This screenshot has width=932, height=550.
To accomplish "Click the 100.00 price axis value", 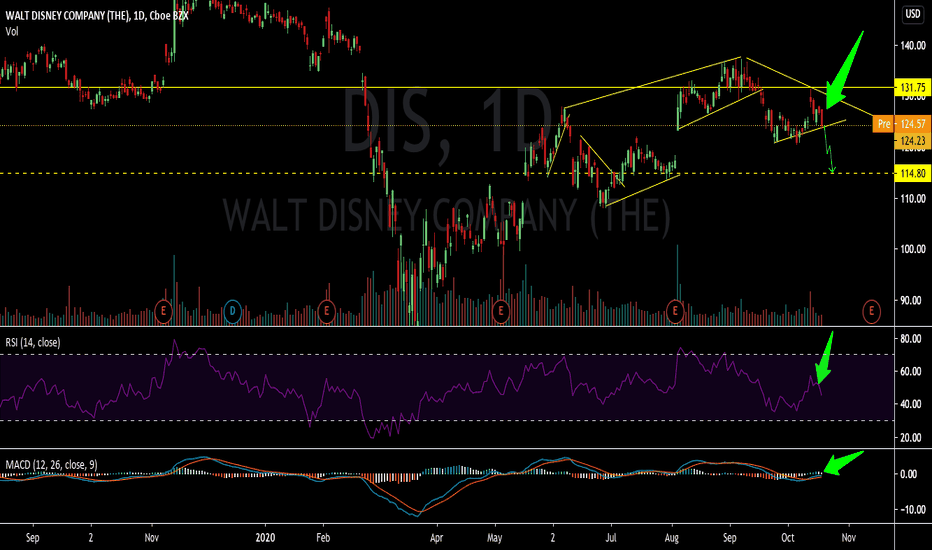I will click(912, 249).
